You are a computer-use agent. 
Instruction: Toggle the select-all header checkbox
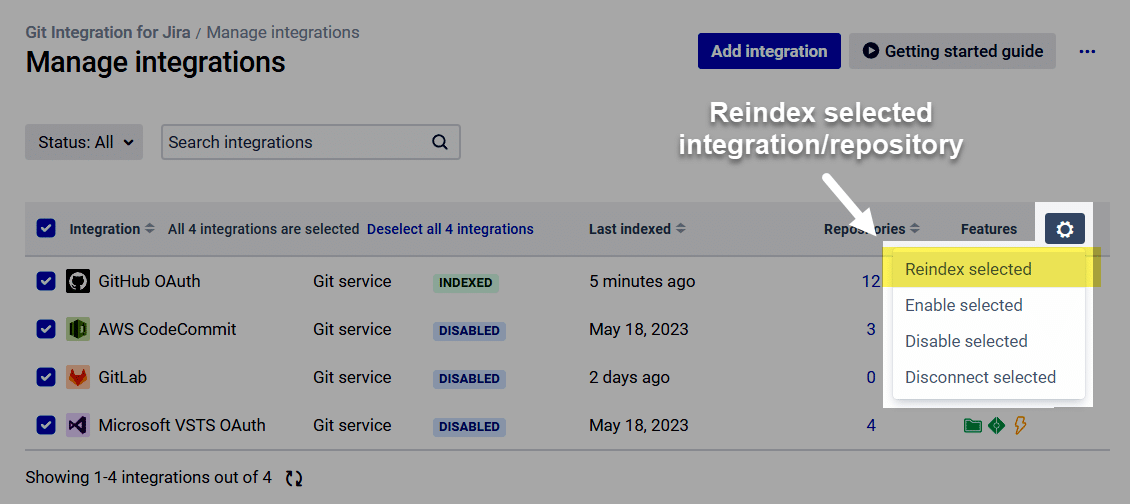[45, 229]
